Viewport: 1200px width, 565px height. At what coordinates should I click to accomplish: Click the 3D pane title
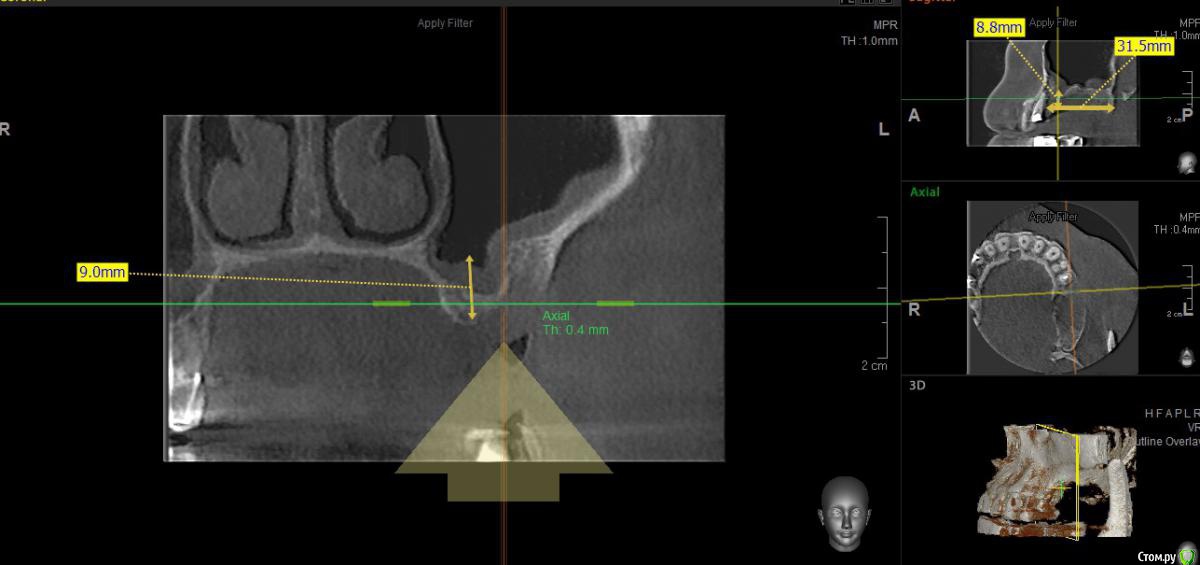click(917, 384)
